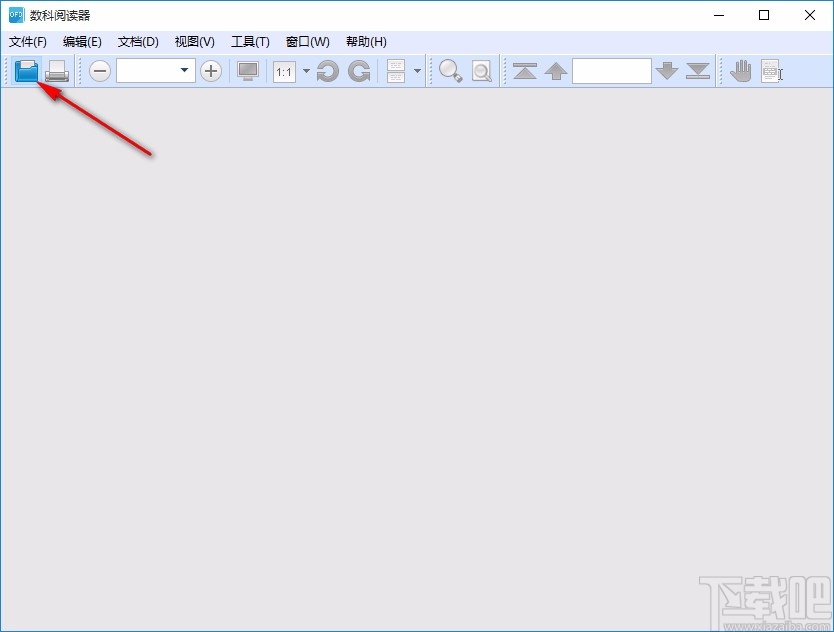Click the document find icon

click(x=482, y=71)
